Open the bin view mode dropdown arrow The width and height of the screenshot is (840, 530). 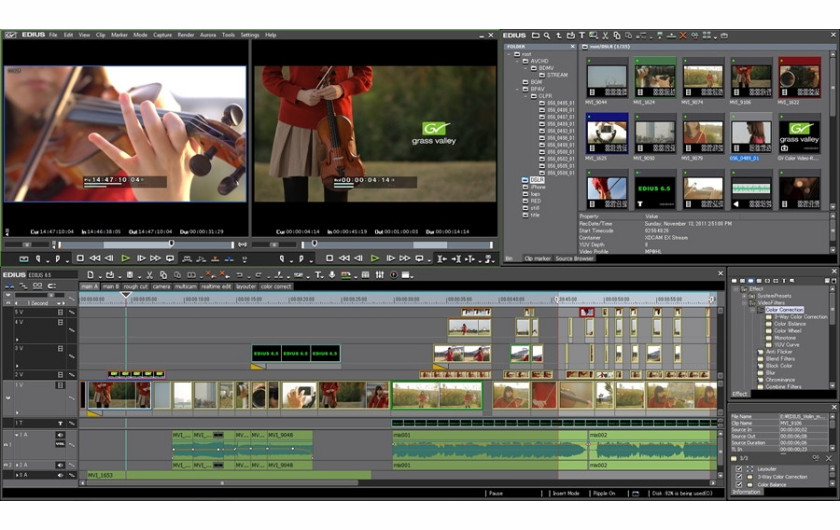pos(716,37)
